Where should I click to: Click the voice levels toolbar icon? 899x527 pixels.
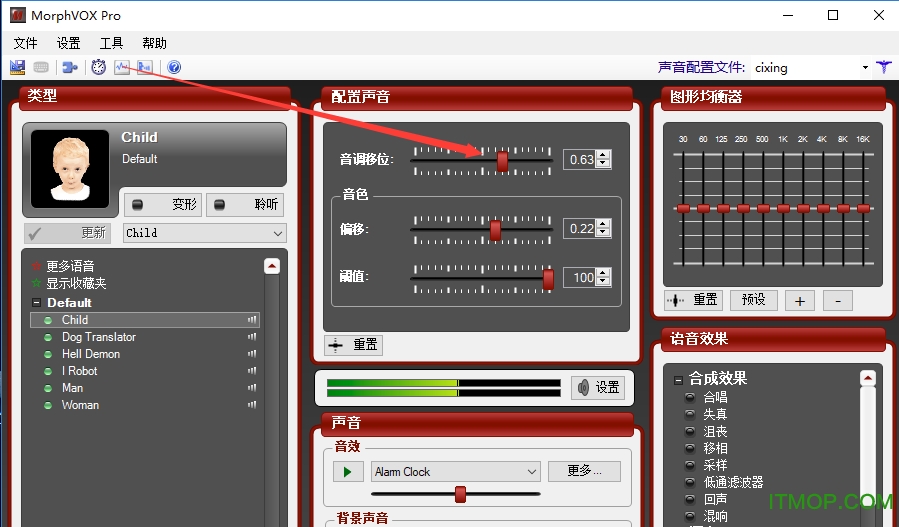tap(144, 67)
